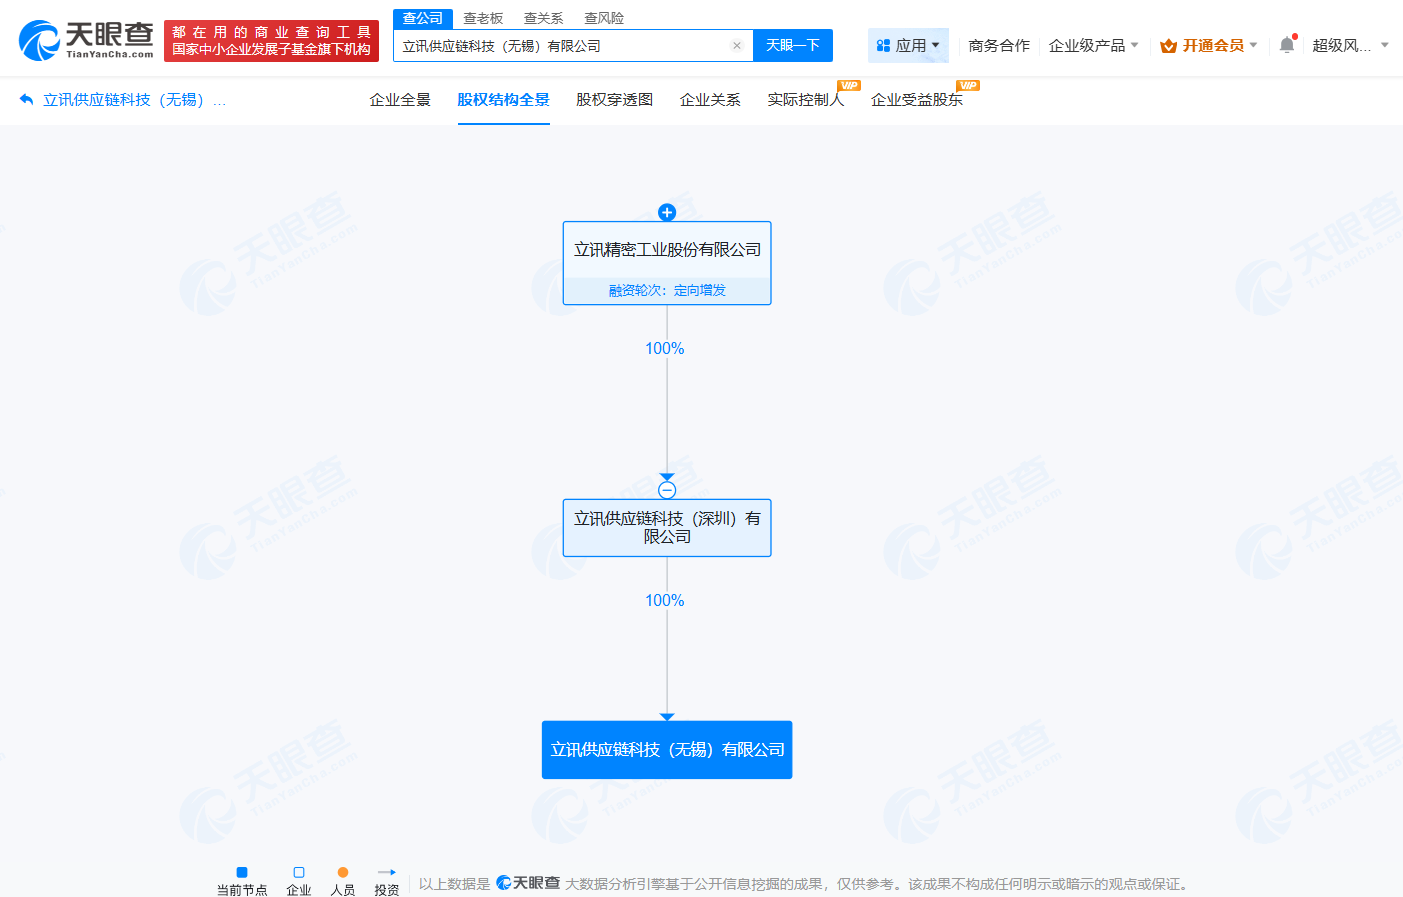Click the 投资 arrow legend icon
Screen dimensions: 1403x897
point(387,872)
